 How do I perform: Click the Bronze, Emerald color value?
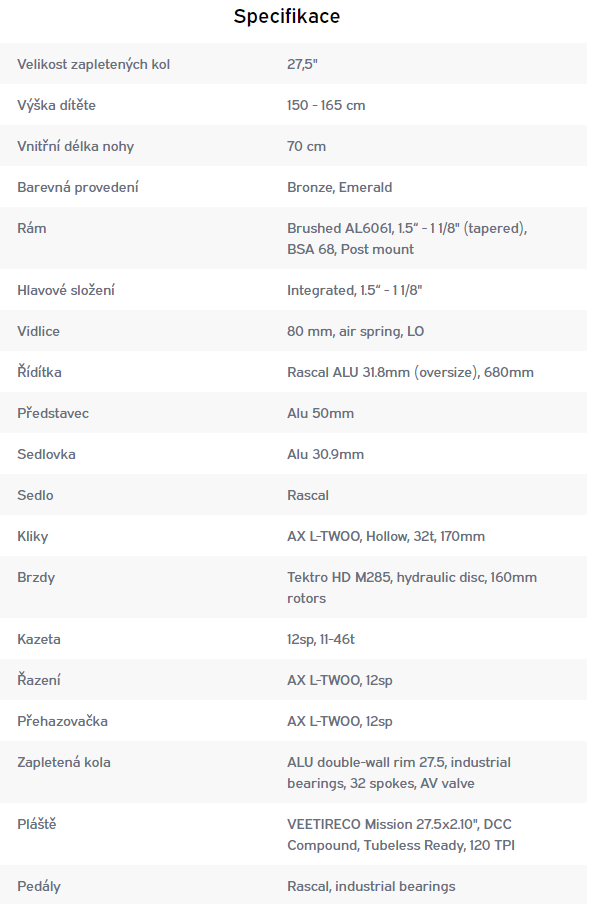340,187
